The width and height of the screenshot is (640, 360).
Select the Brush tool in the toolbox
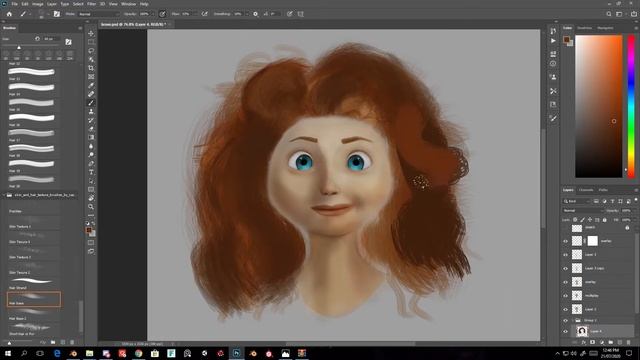click(91, 103)
